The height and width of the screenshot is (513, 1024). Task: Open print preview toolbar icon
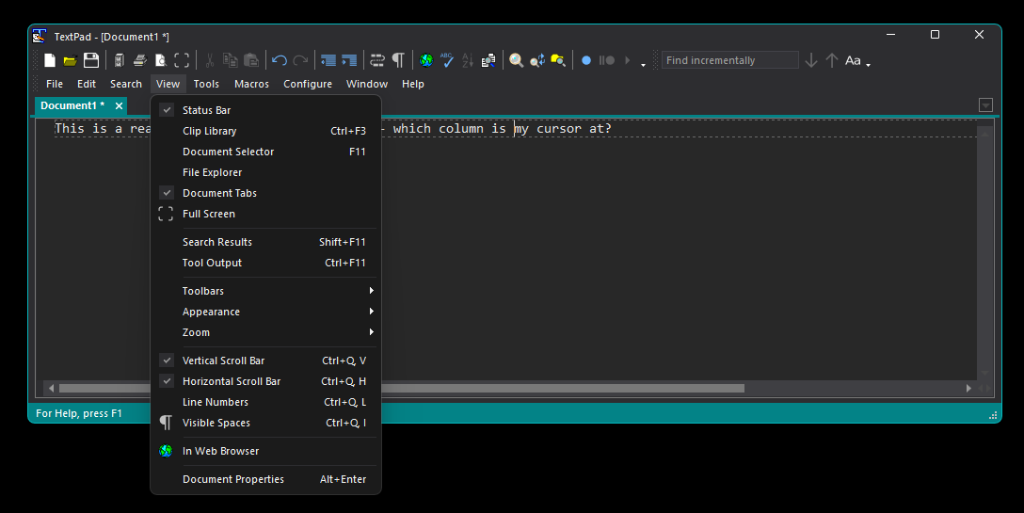161,60
